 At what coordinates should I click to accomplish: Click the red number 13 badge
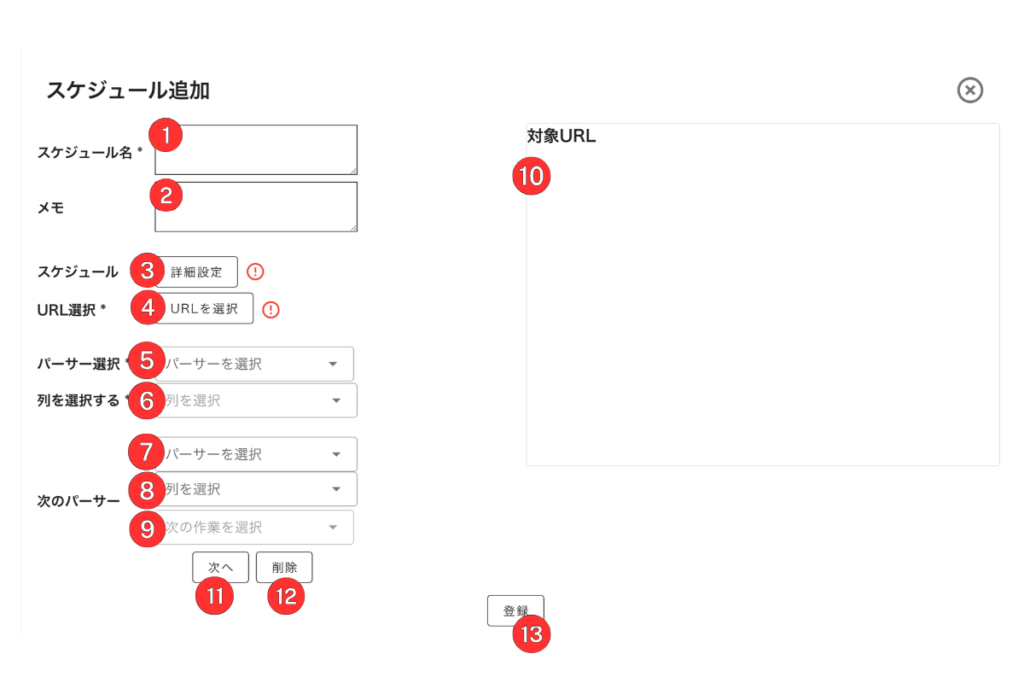point(532,633)
